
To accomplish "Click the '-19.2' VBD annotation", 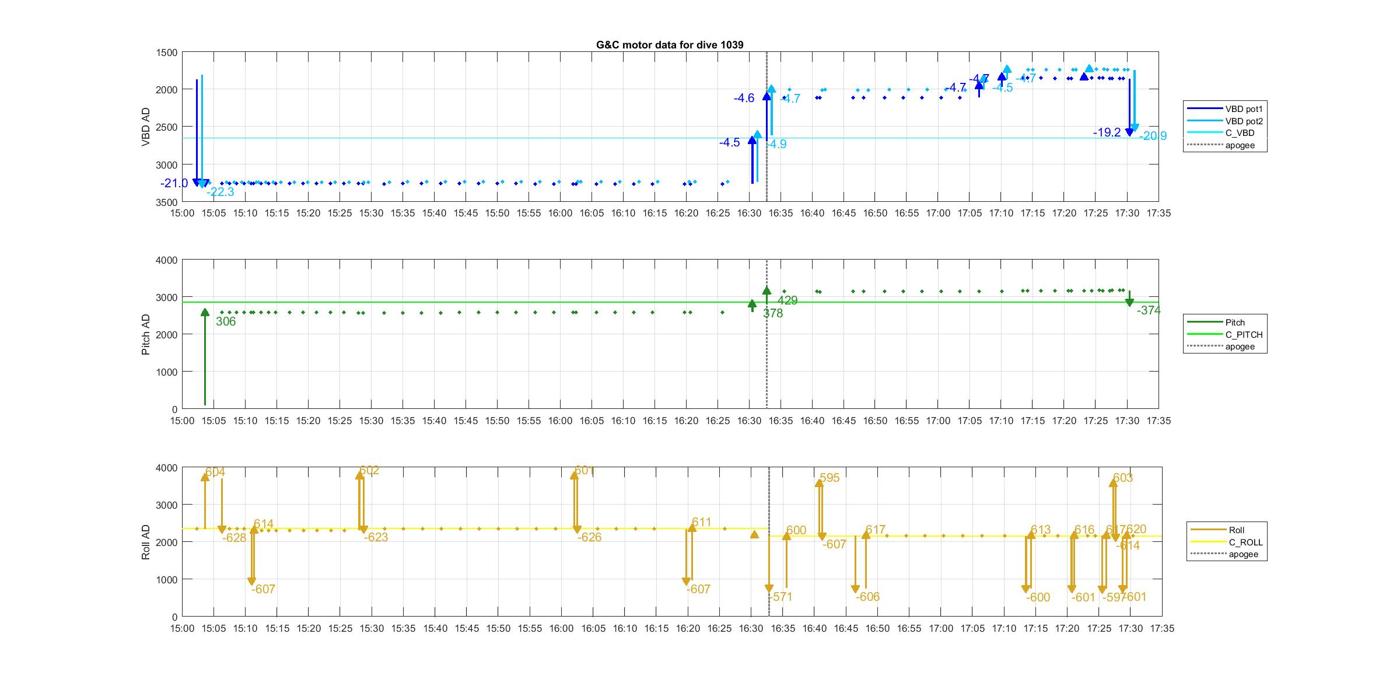I will click(1107, 132).
